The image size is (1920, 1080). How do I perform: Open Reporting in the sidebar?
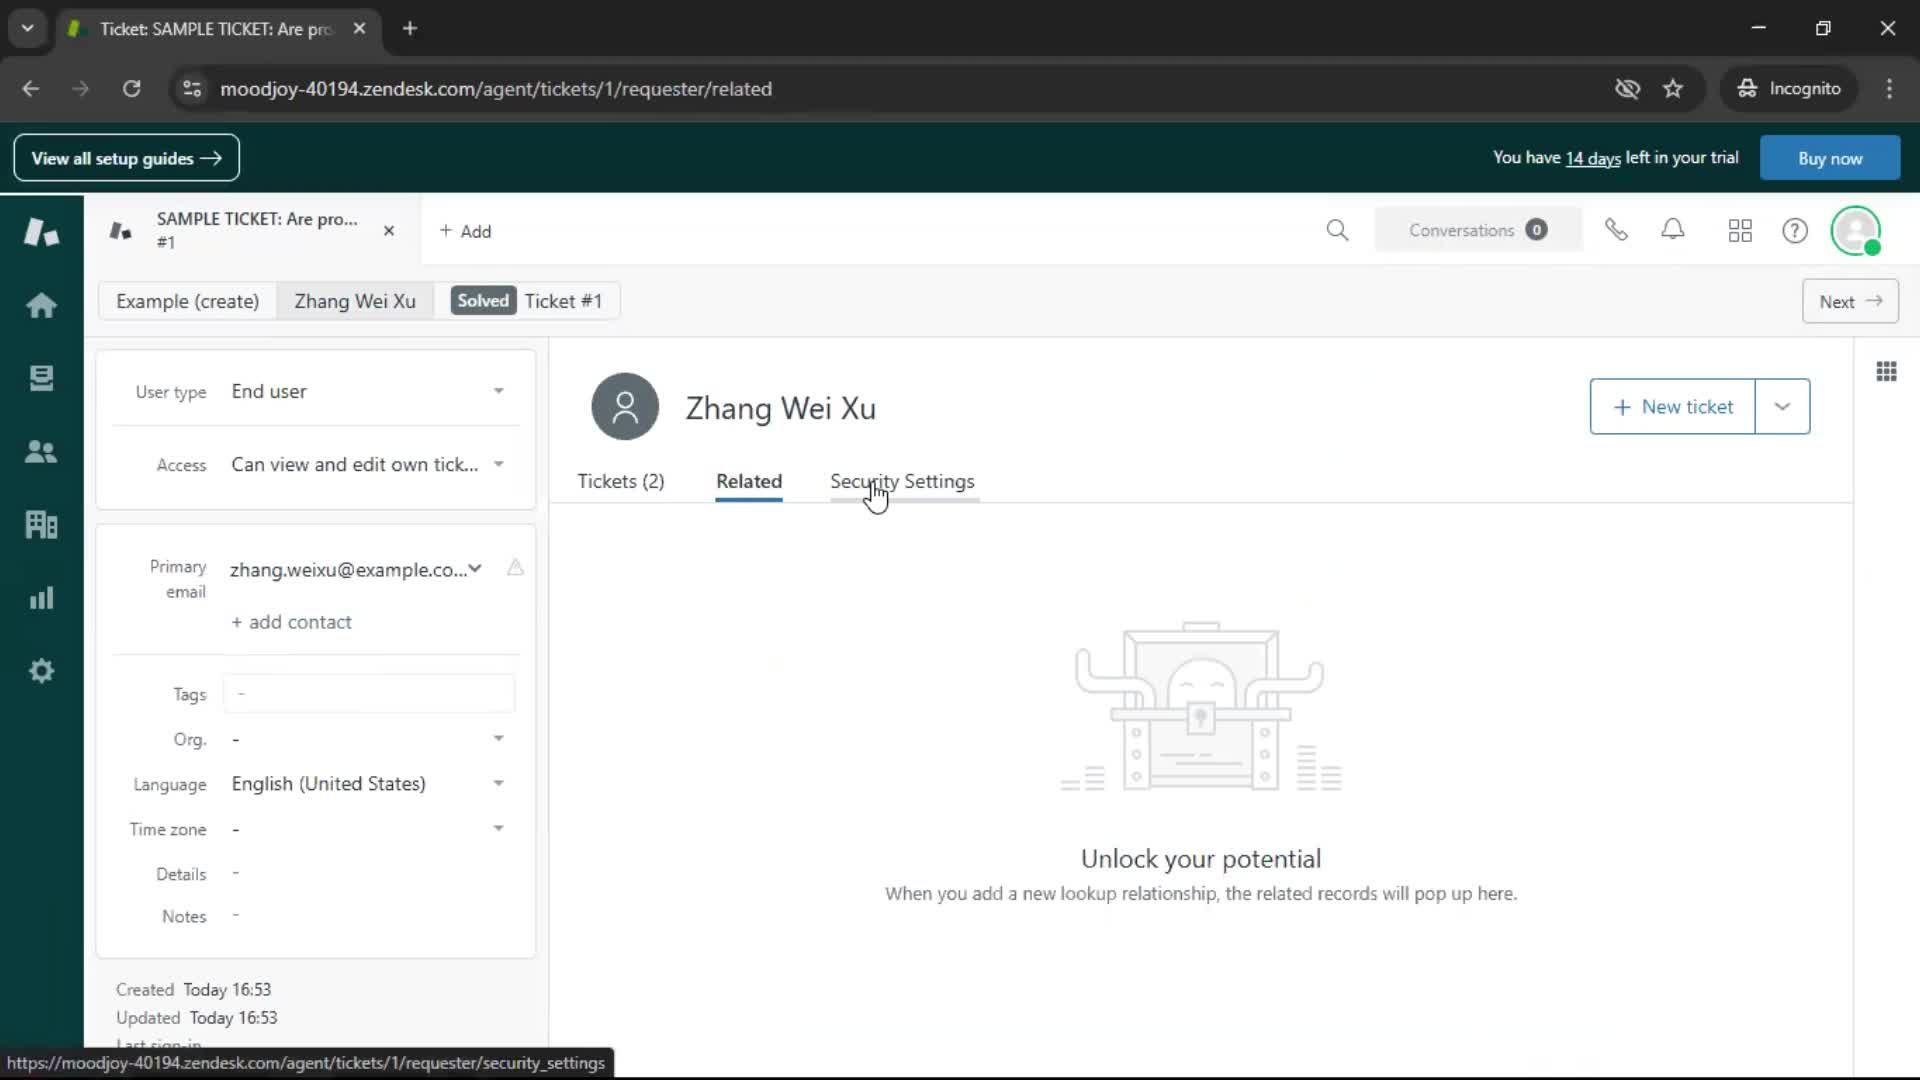[41, 598]
